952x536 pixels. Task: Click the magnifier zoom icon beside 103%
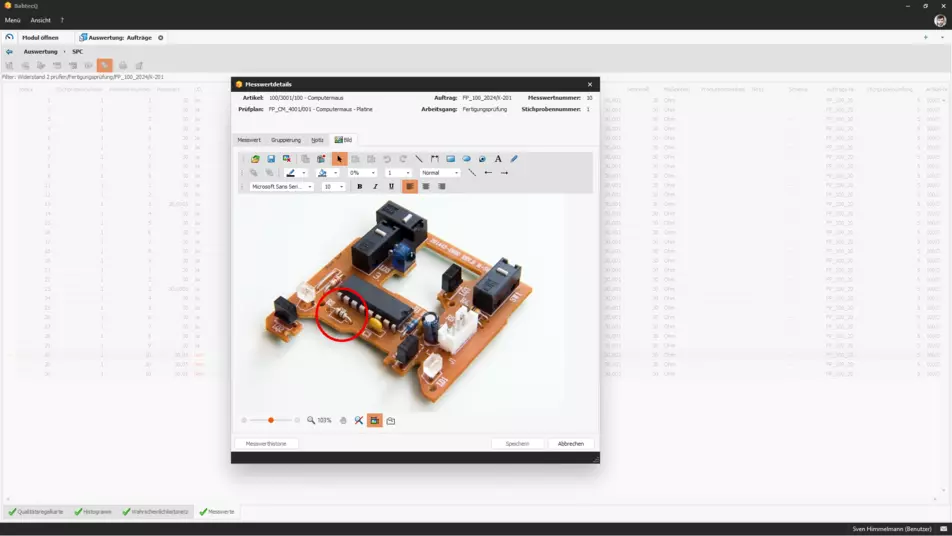[x=311, y=420]
